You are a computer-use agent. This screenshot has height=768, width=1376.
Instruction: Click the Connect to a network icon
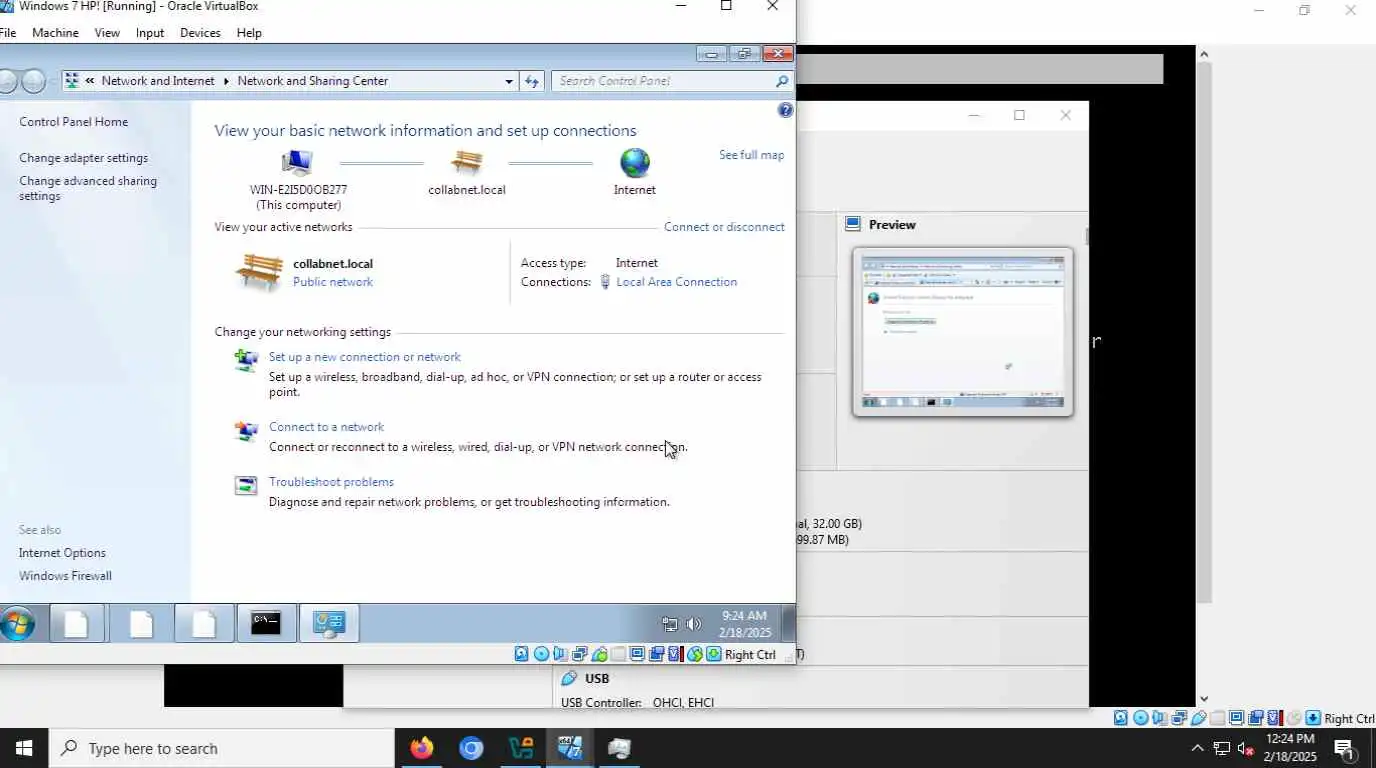click(x=245, y=430)
